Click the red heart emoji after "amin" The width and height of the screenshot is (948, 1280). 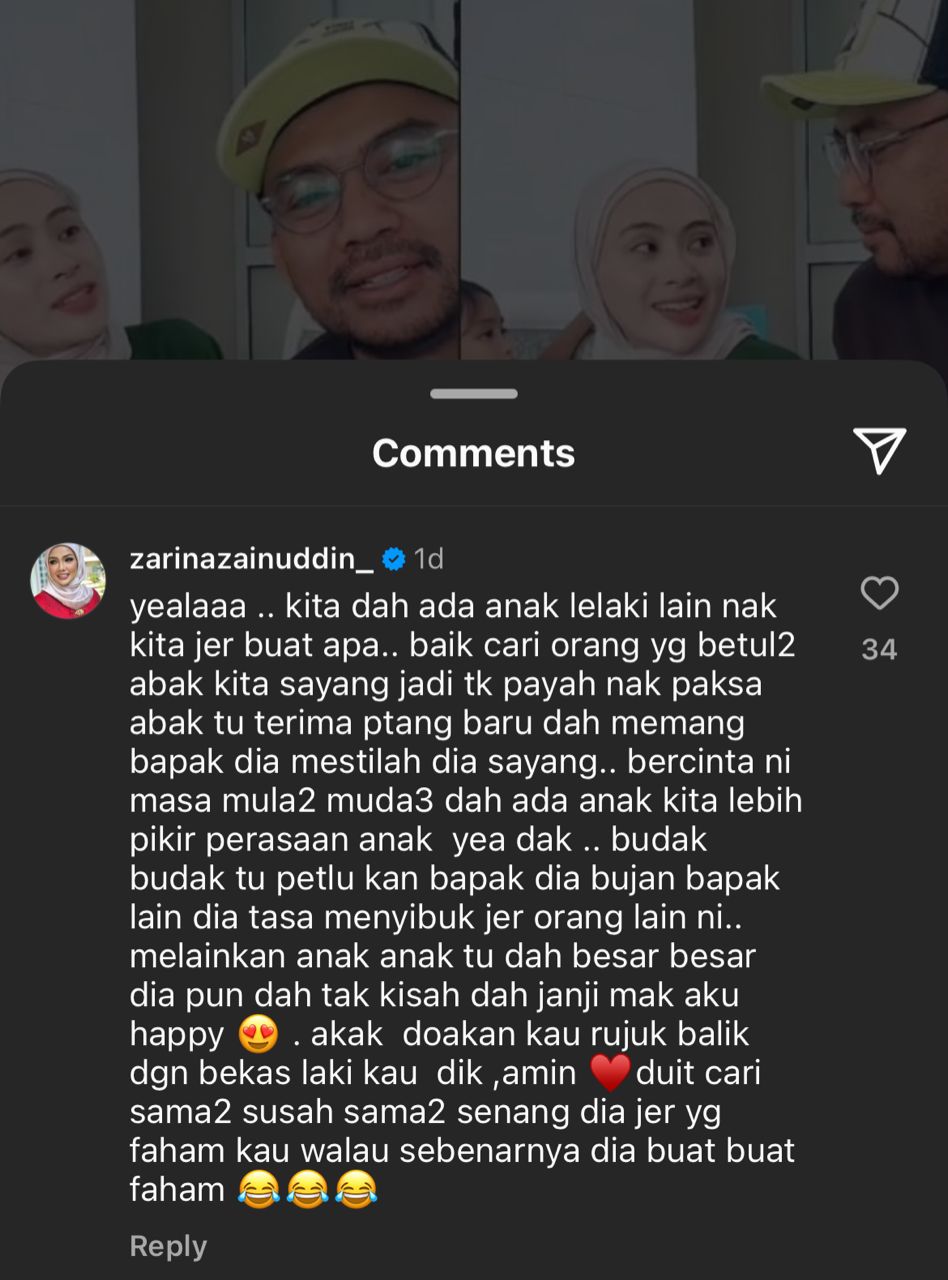pos(610,1073)
